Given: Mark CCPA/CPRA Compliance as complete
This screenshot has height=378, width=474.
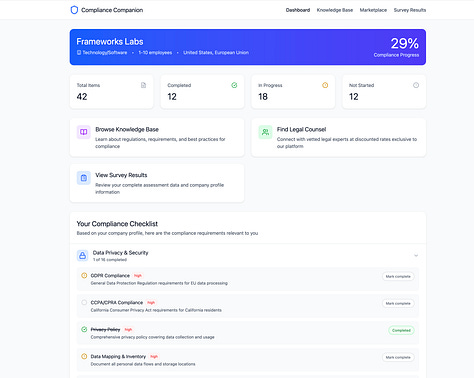Looking at the screenshot, I should [398, 303].
